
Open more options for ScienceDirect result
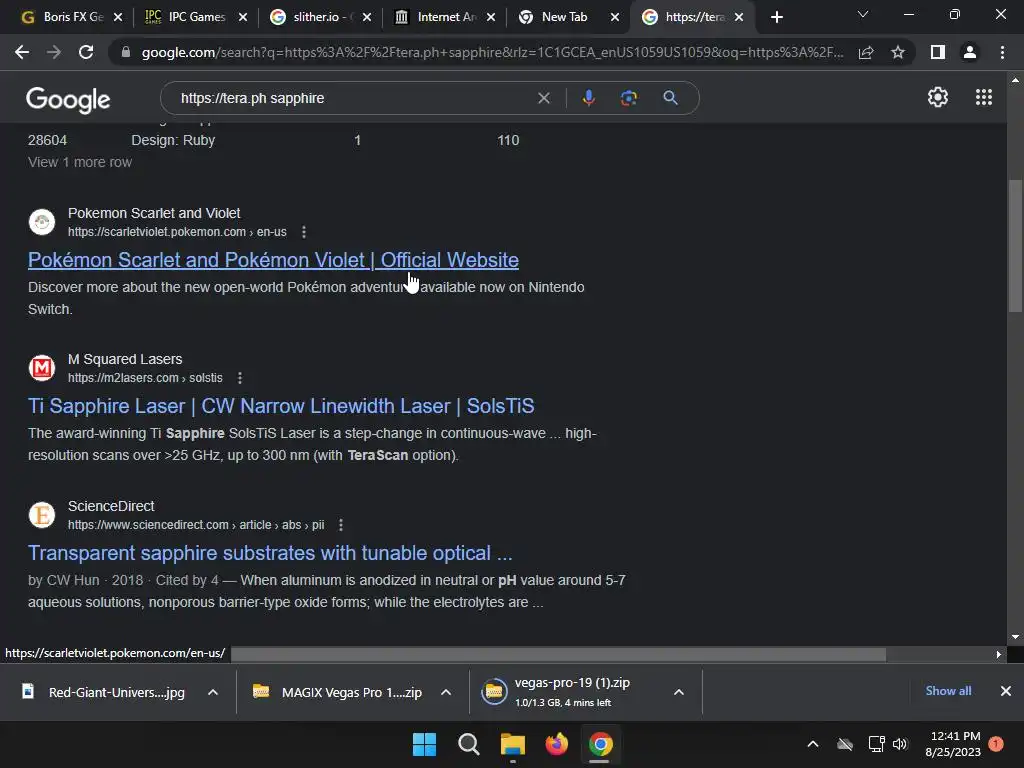click(340, 525)
